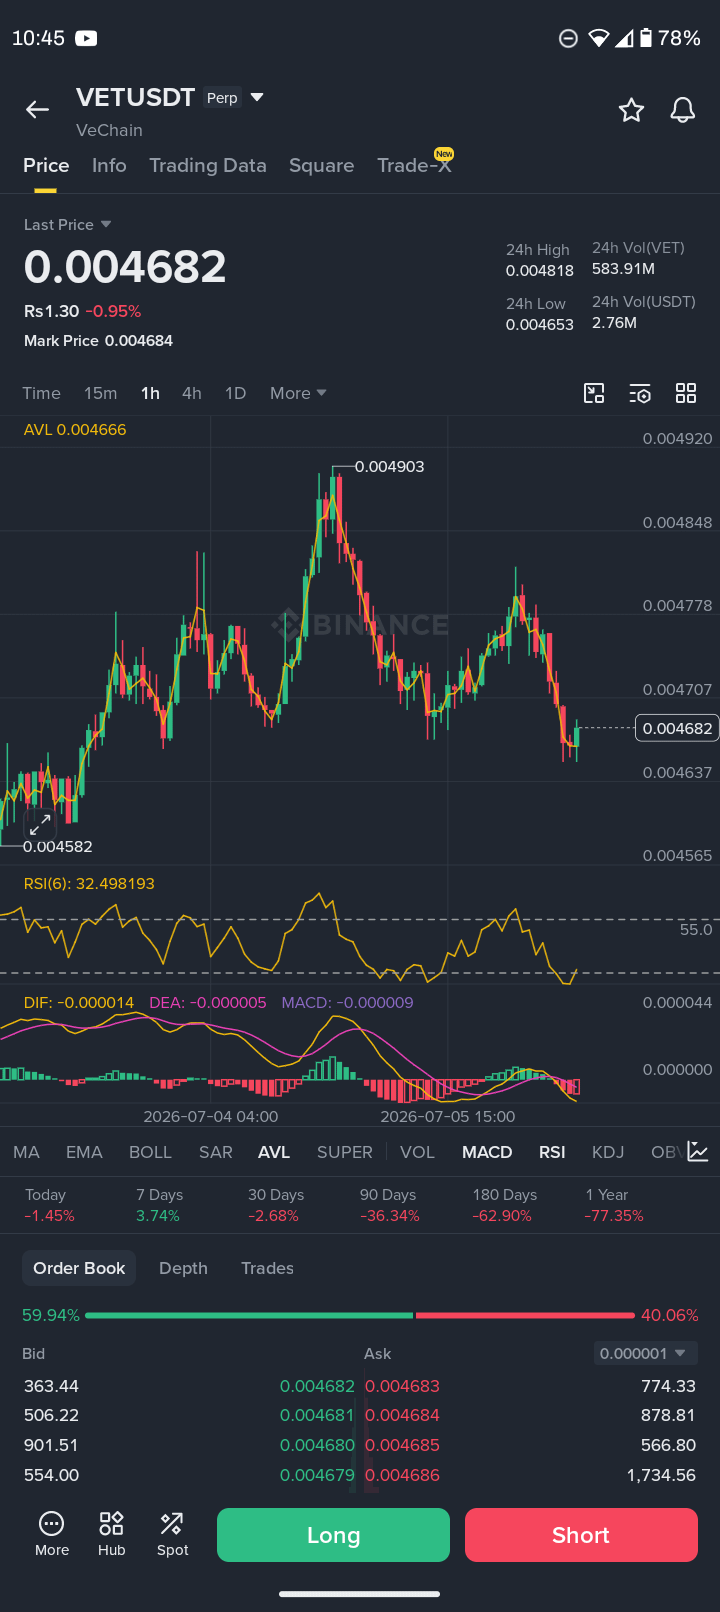Open the grid layout icon
Image resolution: width=720 pixels, height=1612 pixels.
coord(686,393)
